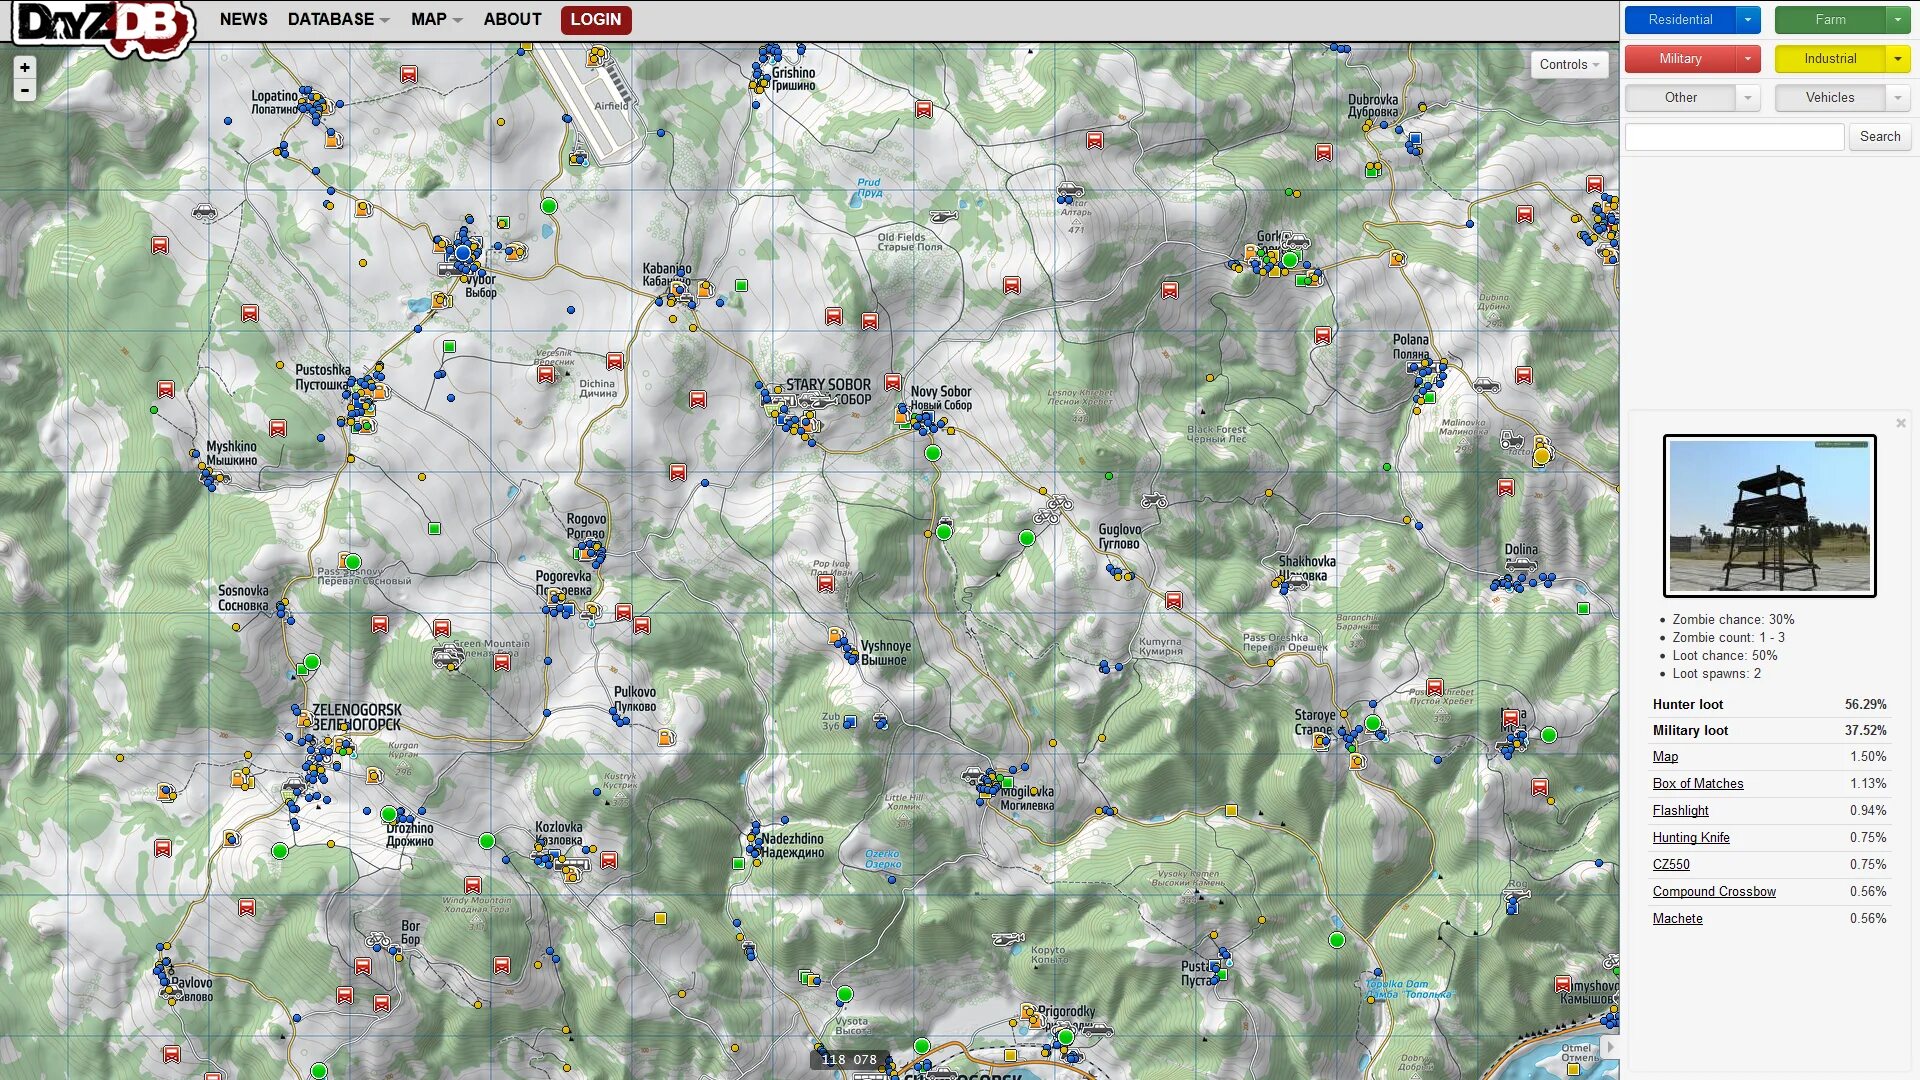Close the deer stand info panel
The width and height of the screenshot is (1920, 1080).
(1901, 423)
